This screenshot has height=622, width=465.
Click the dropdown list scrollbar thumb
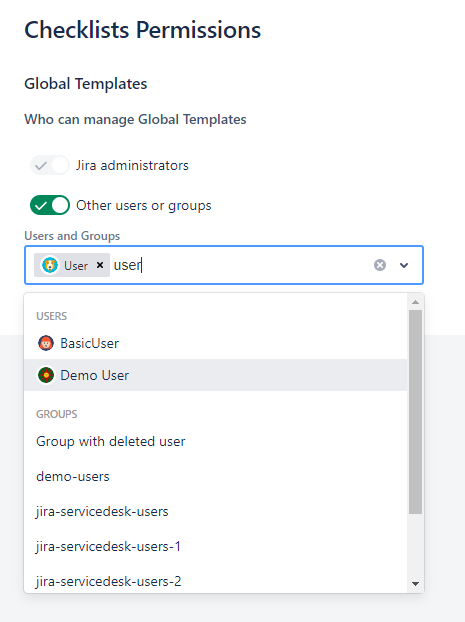(x=415, y=412)
